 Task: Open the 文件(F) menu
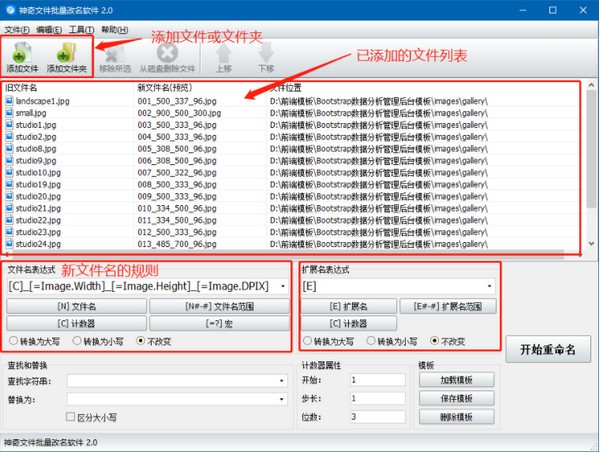click(17, 29)
